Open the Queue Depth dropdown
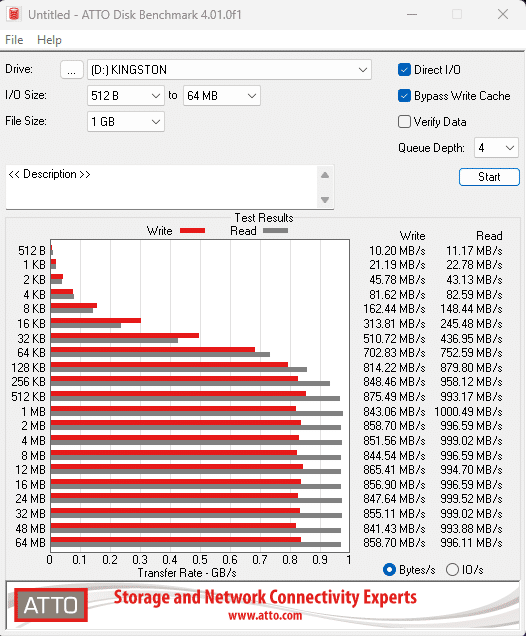Viewport: 526px width, 636px height. tap(496, 148)
